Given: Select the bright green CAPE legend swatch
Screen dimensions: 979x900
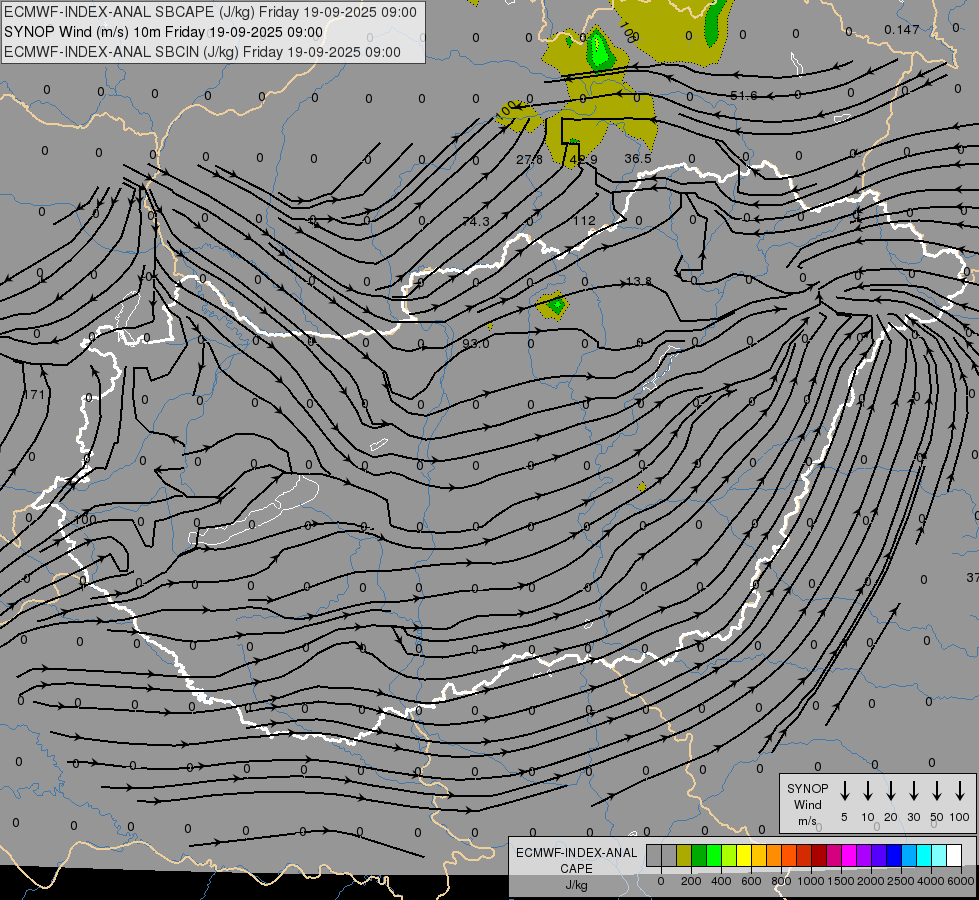Looking at the screenshot, I should (x=714, y=855).
